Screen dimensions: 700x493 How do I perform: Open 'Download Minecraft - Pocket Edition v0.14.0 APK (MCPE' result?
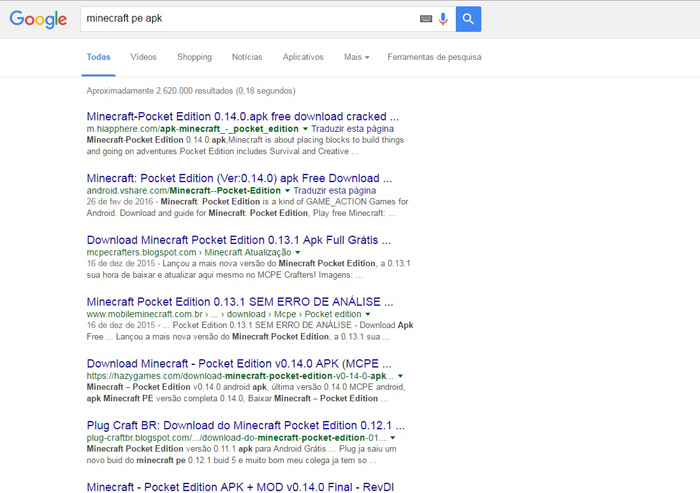(239, 363)
